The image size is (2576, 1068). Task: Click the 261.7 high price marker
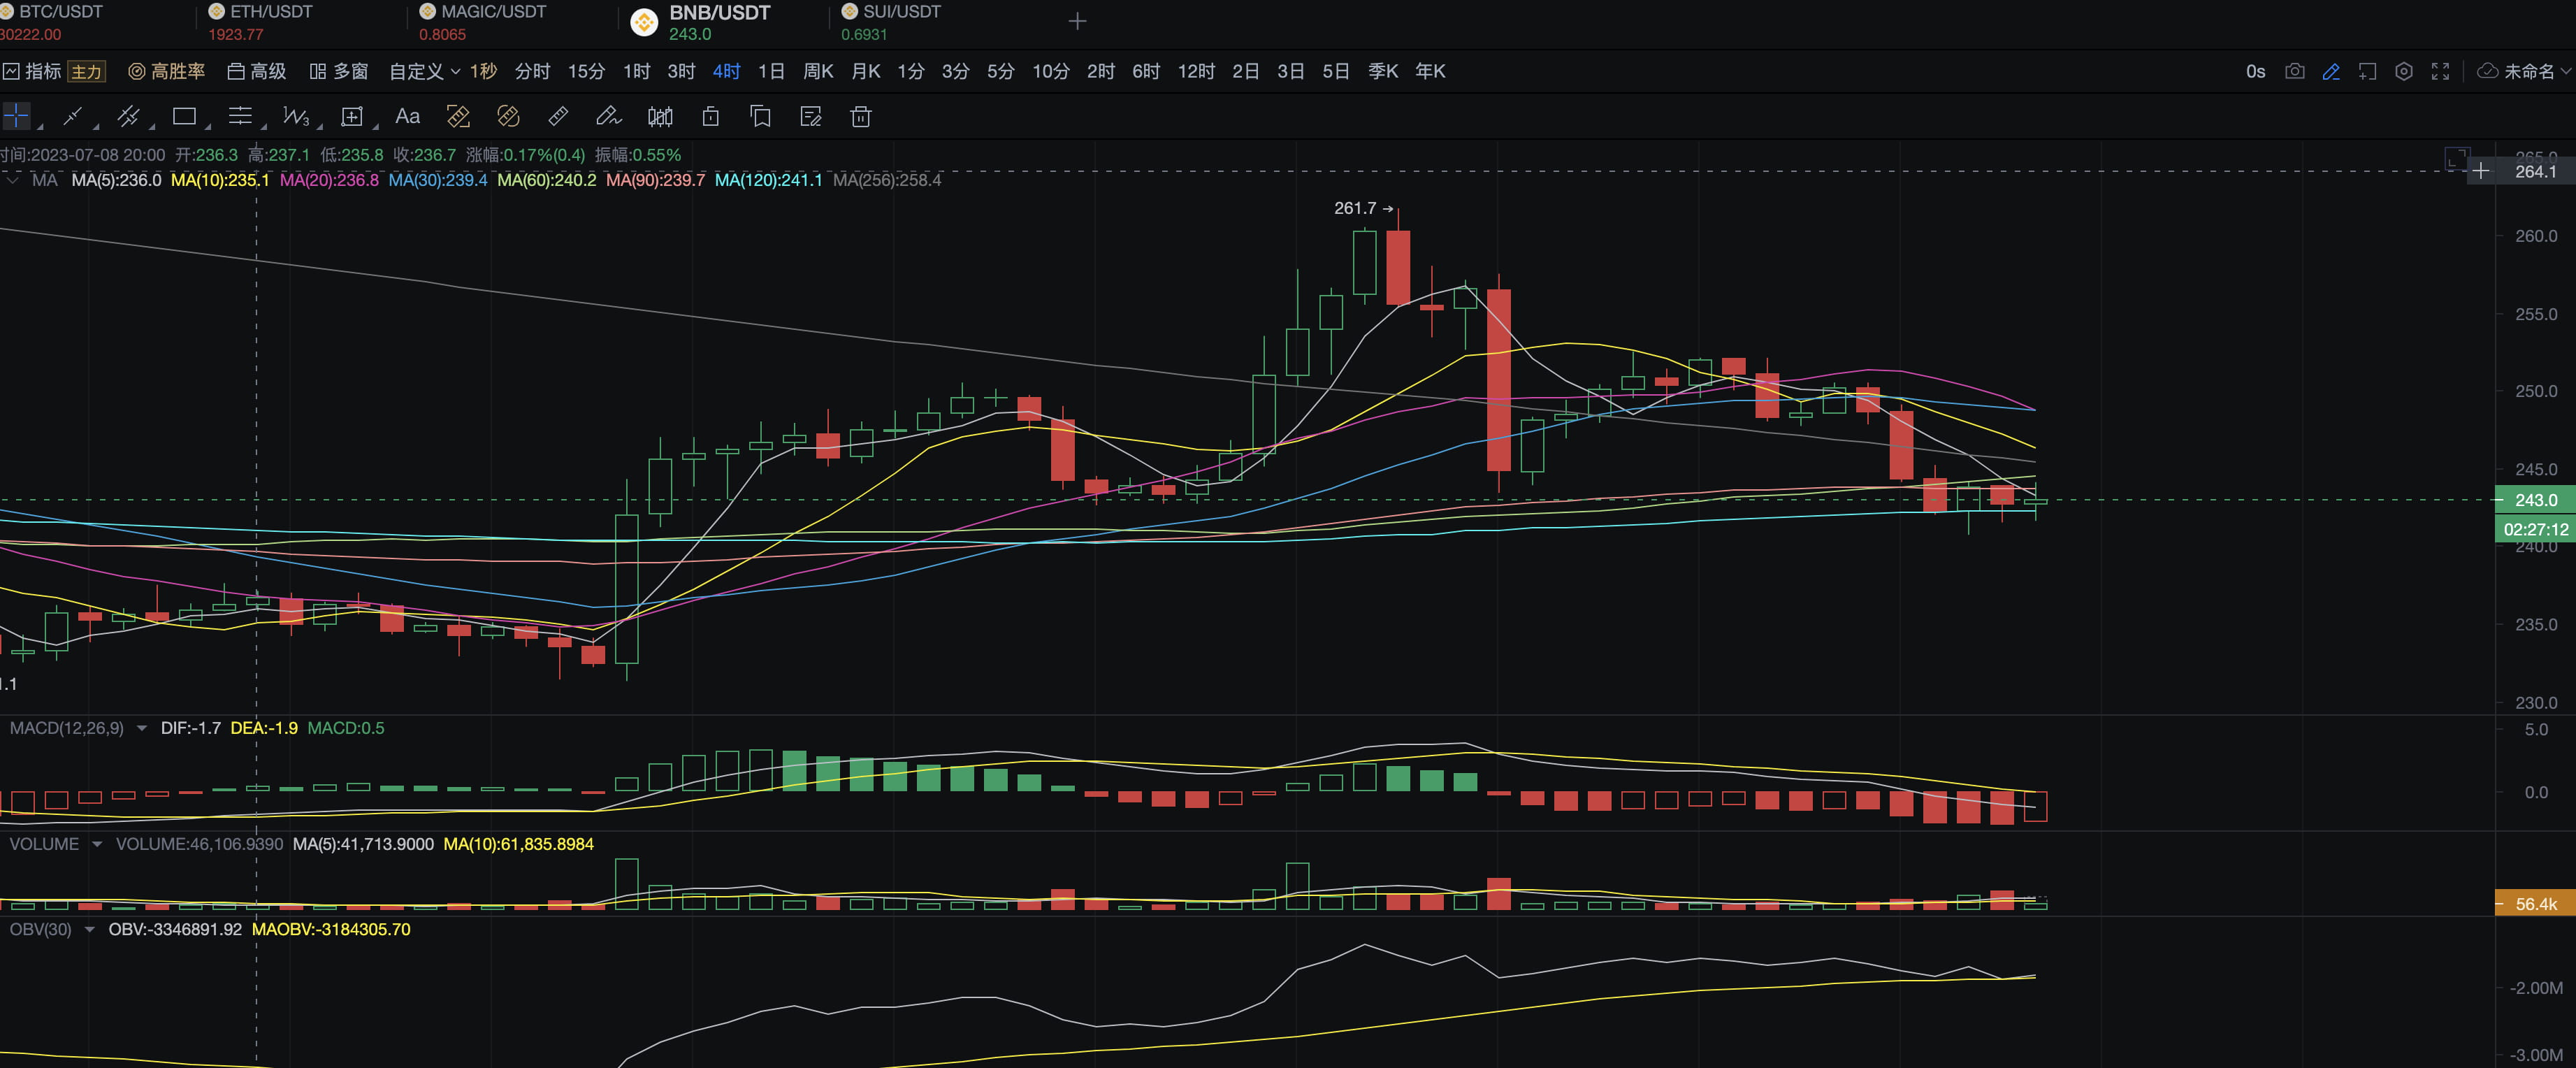[1363, 208]
